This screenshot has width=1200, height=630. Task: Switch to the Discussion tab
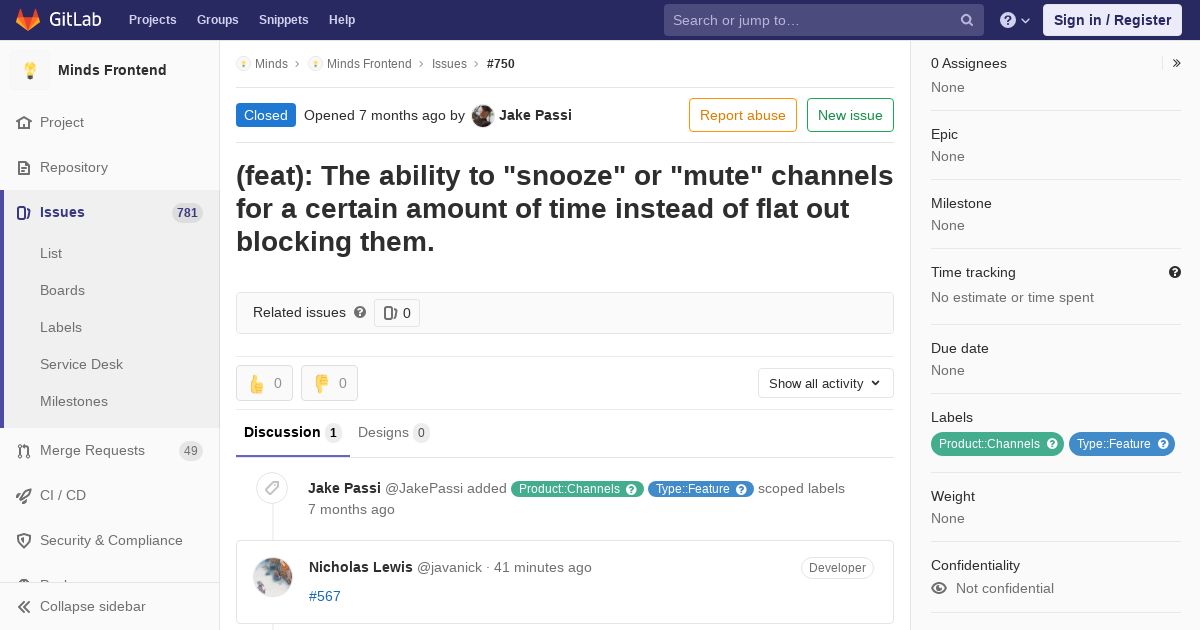pyautogui.click(x=293, y=432)
